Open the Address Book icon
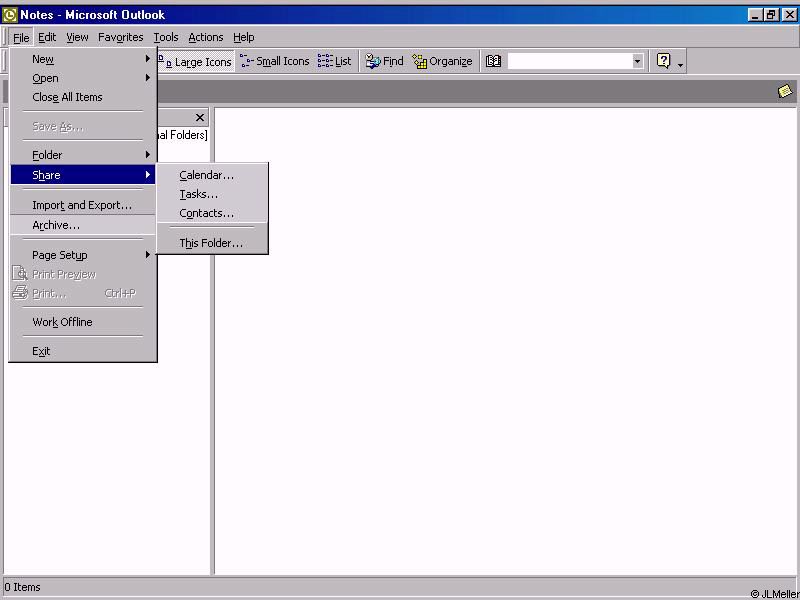The width and height of the screenshot is (800, 600). pos(493,62)
